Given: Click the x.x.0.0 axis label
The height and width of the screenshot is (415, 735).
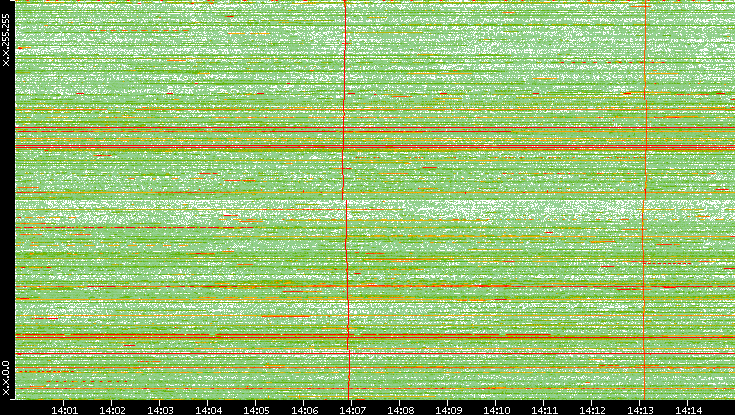Looking at the screenshot, I should coord(6,378).
